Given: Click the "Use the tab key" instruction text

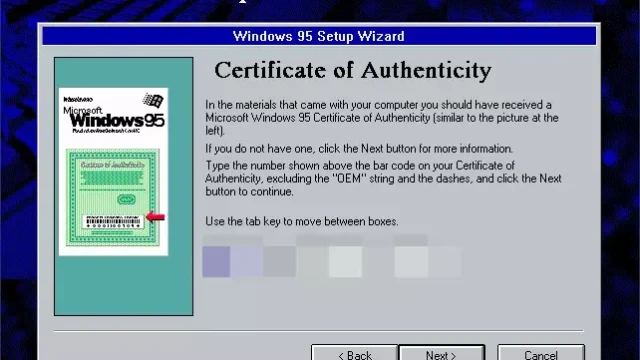Looking at the screenshot, I should pyautogui.click(x=302, y=221).
